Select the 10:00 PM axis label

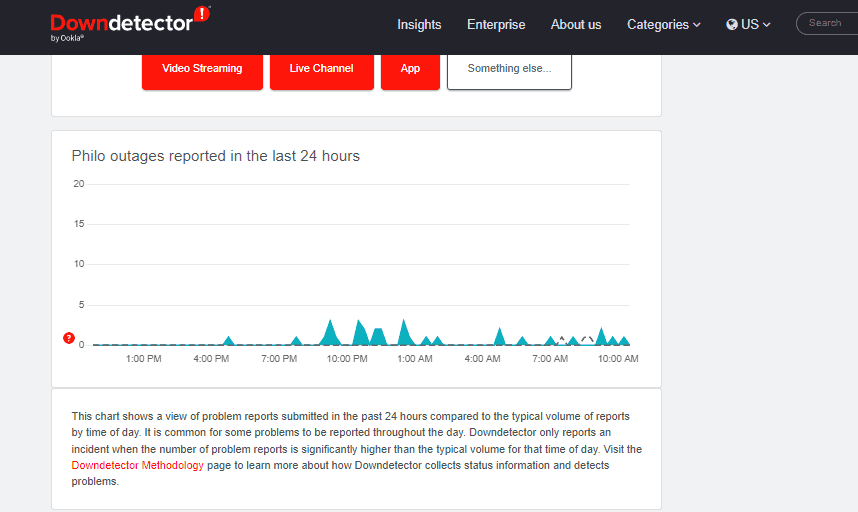[347, 359]
